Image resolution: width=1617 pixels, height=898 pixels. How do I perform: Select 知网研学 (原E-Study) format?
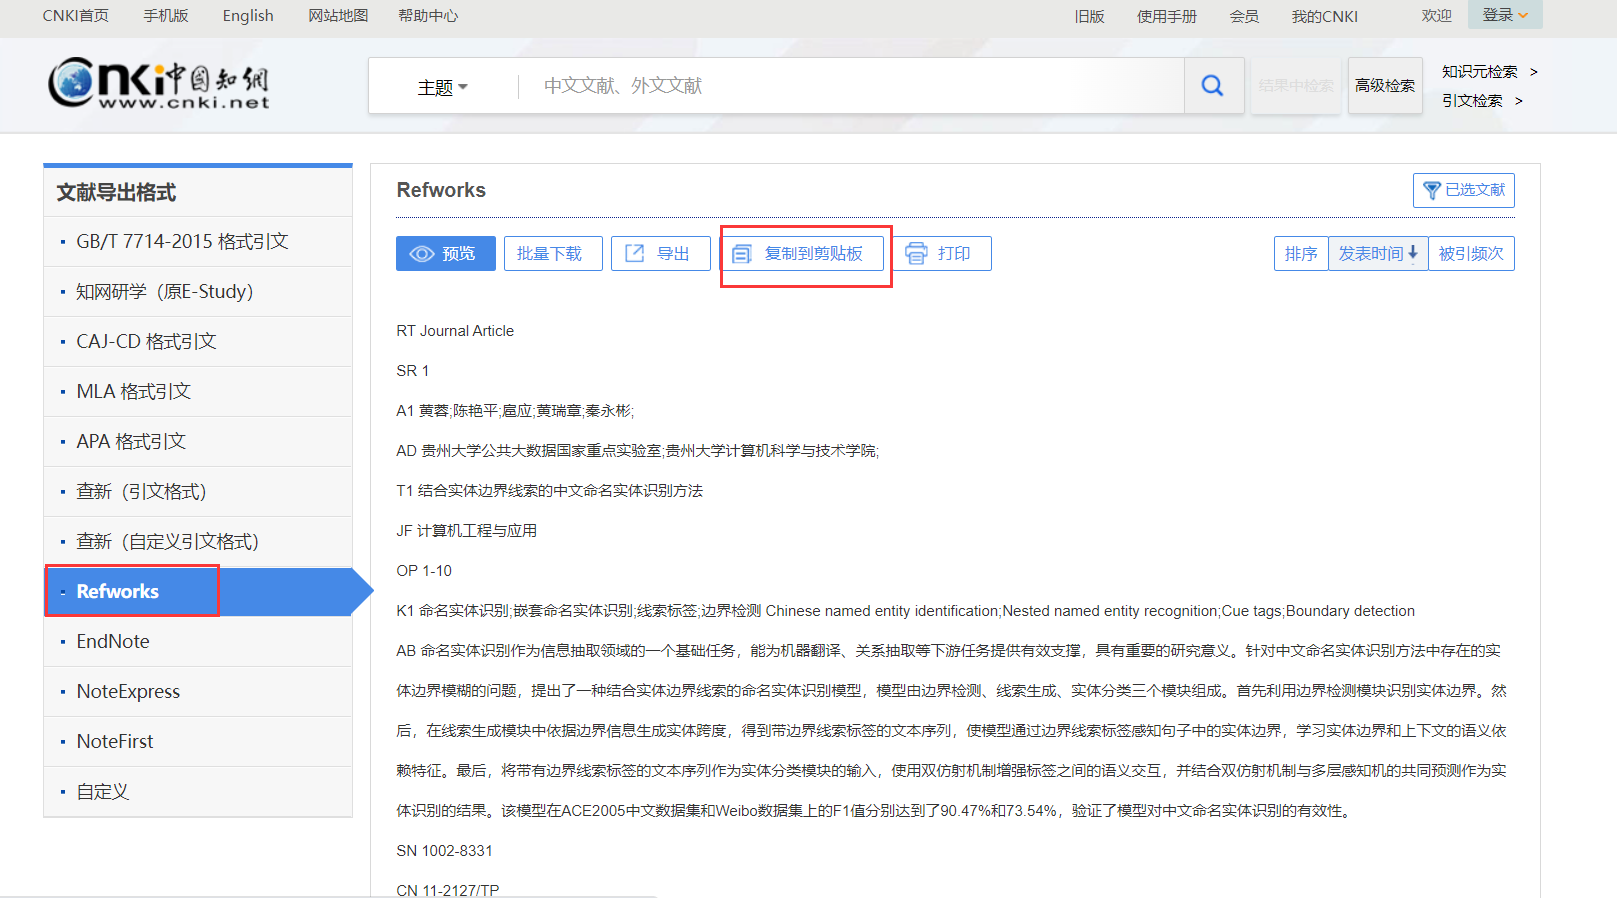coord(198,292)
